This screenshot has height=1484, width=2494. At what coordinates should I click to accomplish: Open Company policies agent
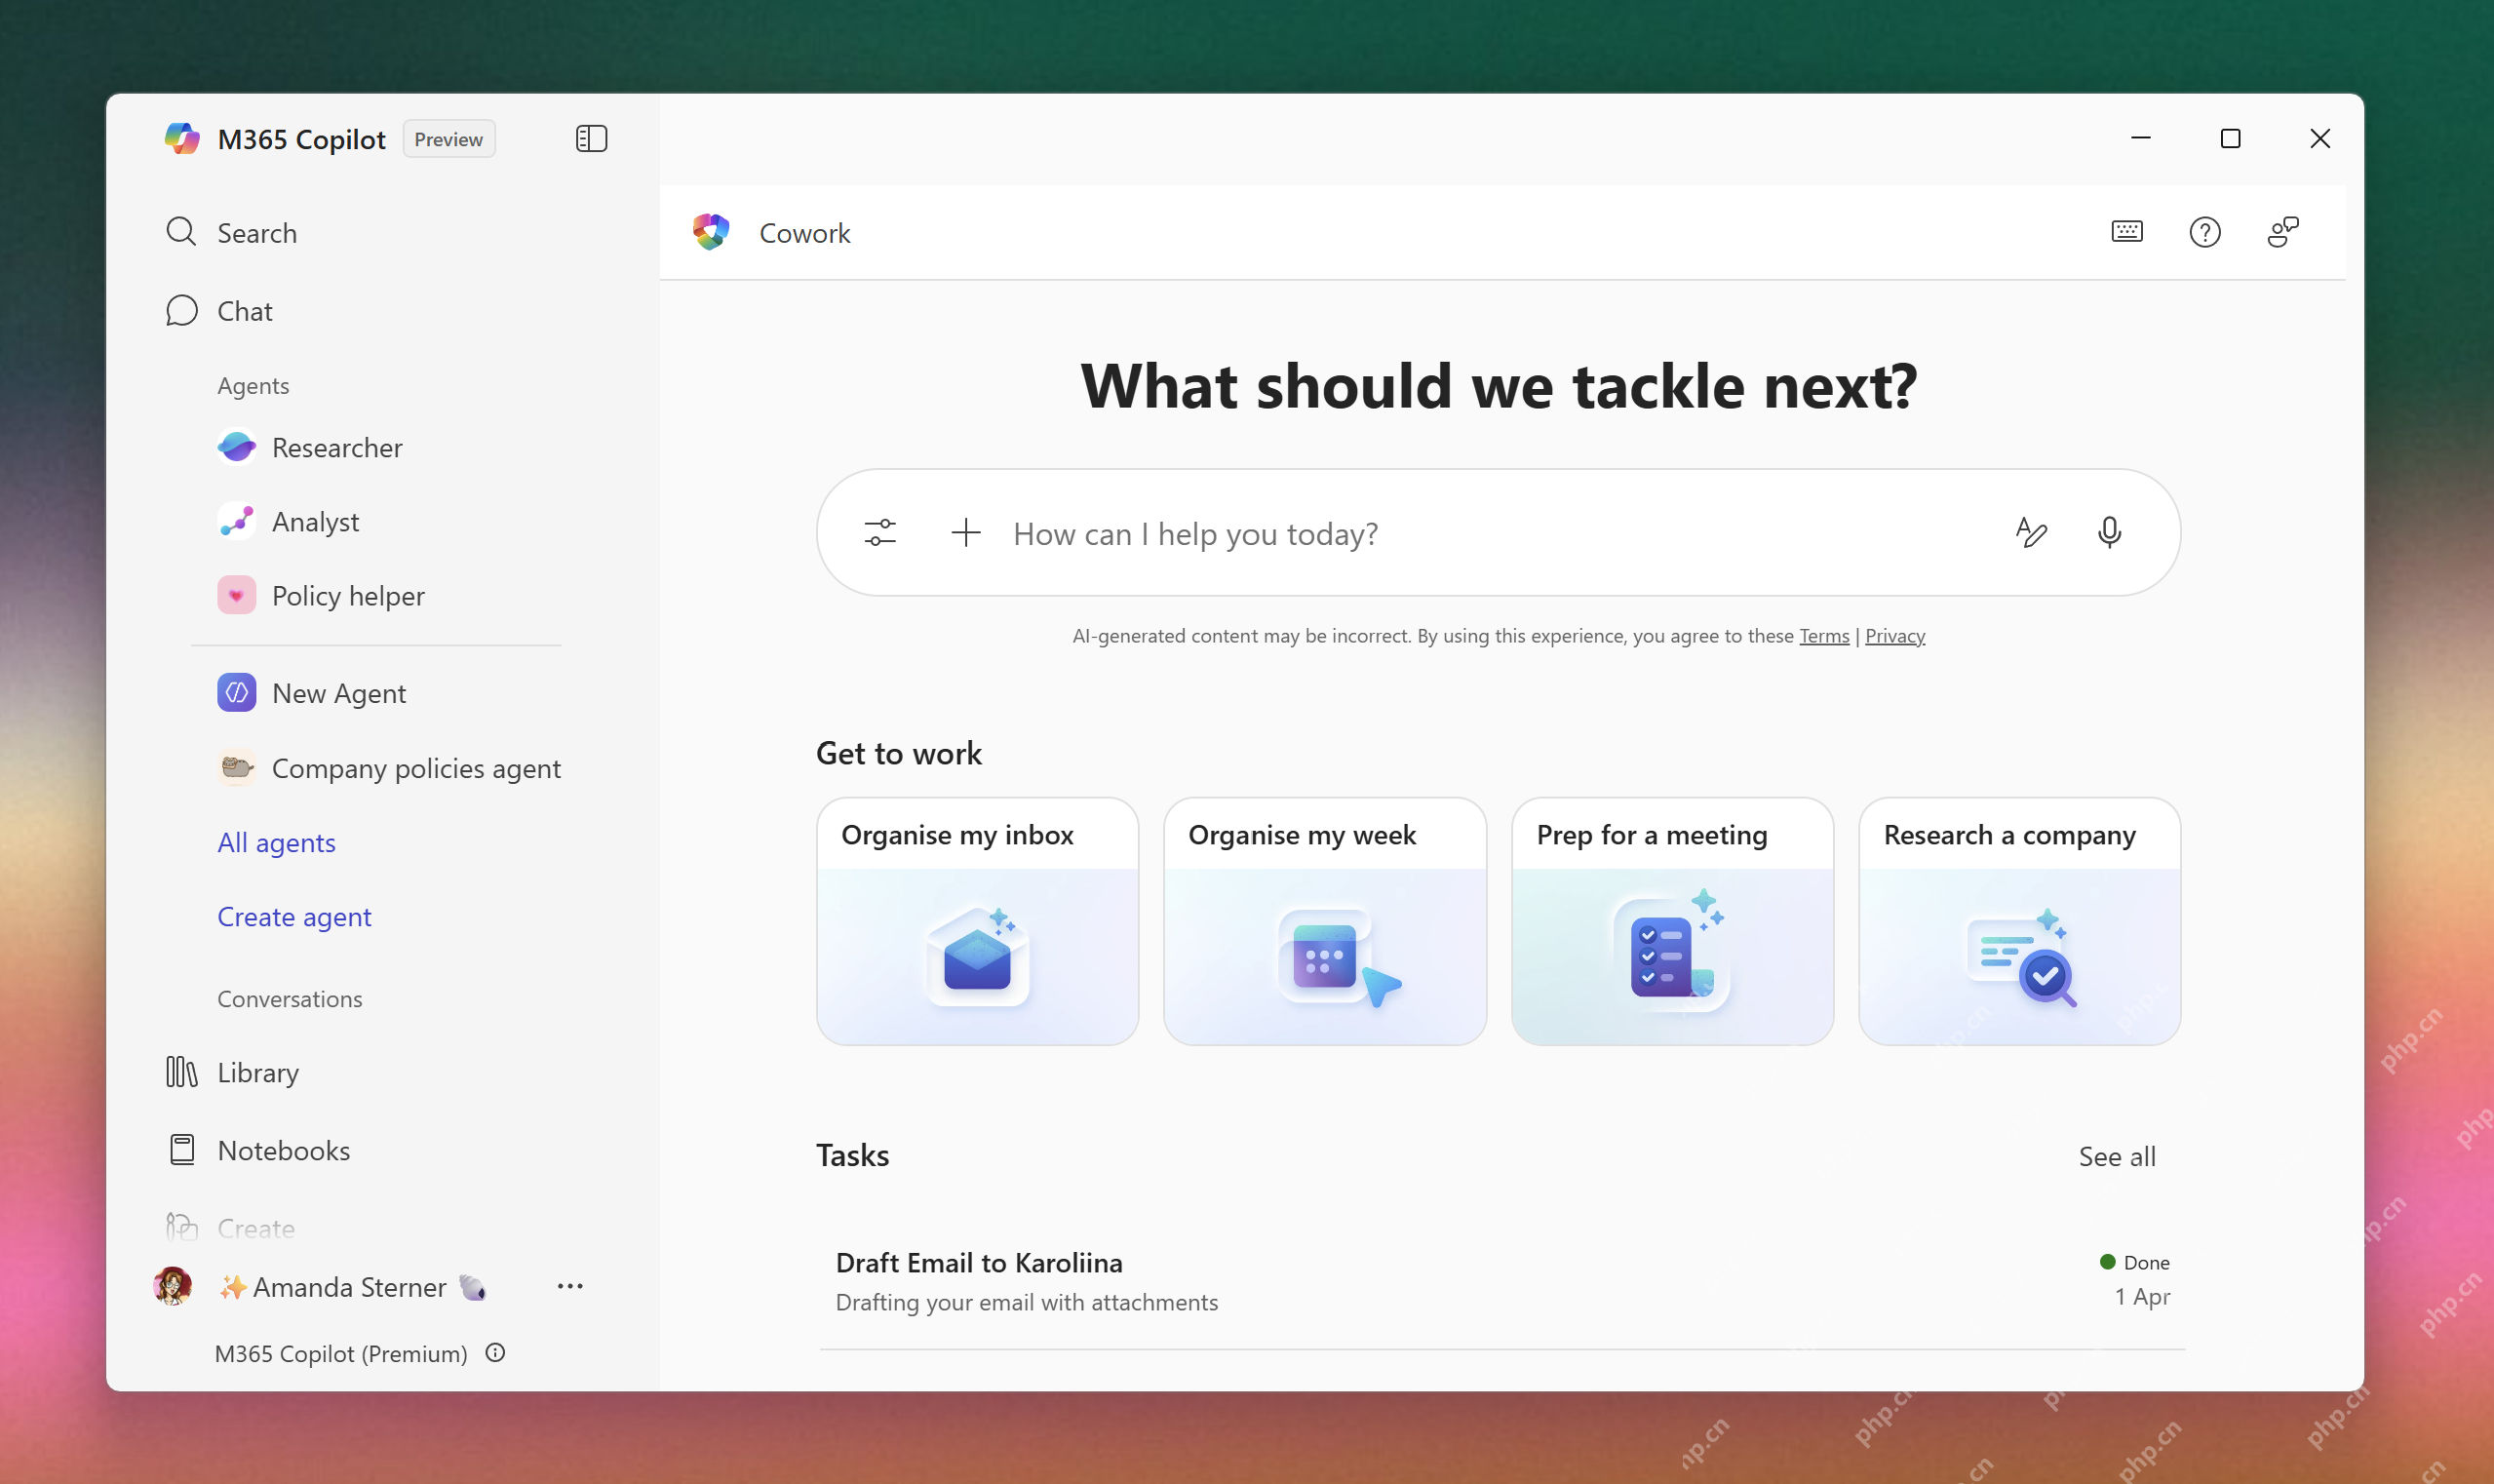point(389,768)
